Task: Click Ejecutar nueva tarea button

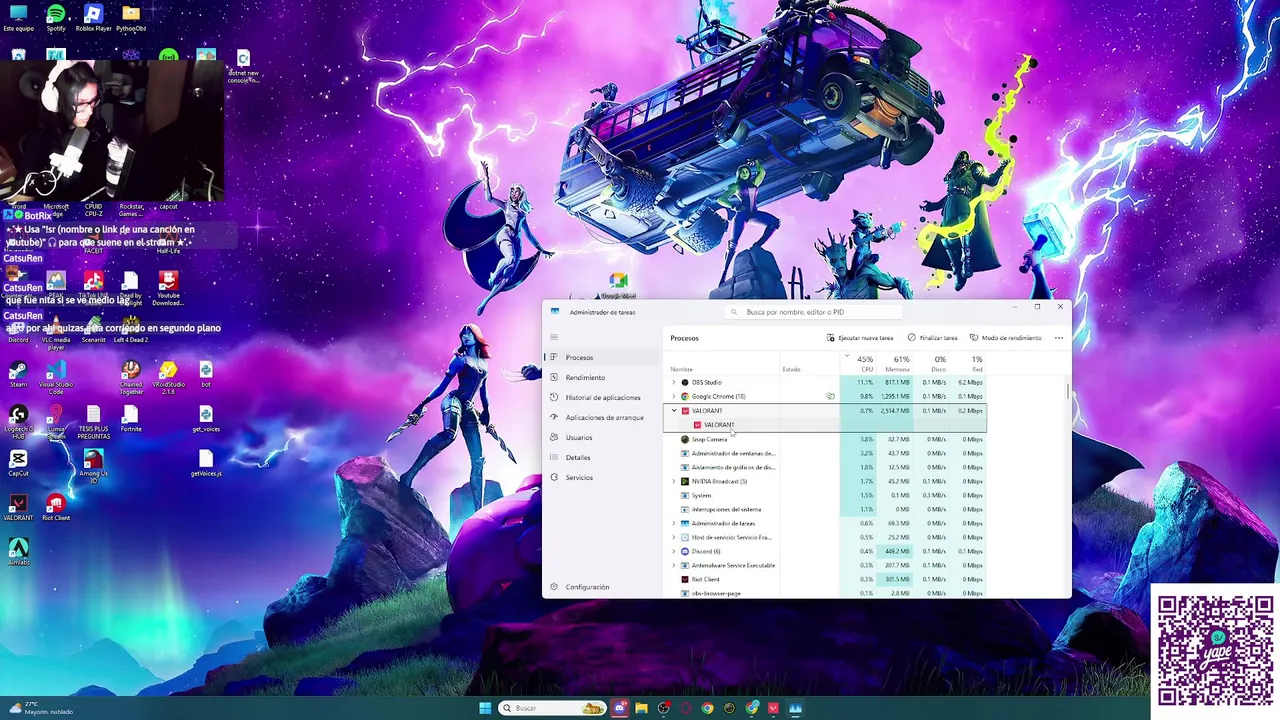Action: point(859,338)
